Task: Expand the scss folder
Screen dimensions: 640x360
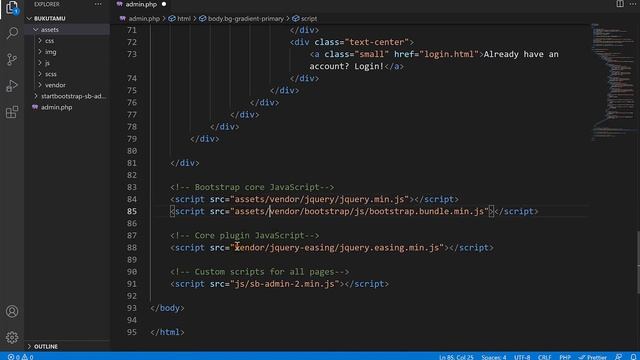Action: pos(51,74)
